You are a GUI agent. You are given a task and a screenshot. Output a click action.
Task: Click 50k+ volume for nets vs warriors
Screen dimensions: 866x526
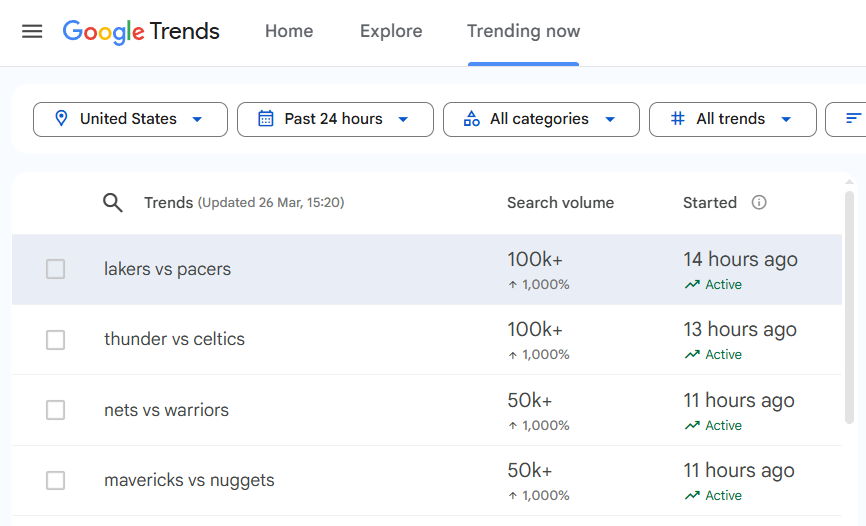click(530, 400)
